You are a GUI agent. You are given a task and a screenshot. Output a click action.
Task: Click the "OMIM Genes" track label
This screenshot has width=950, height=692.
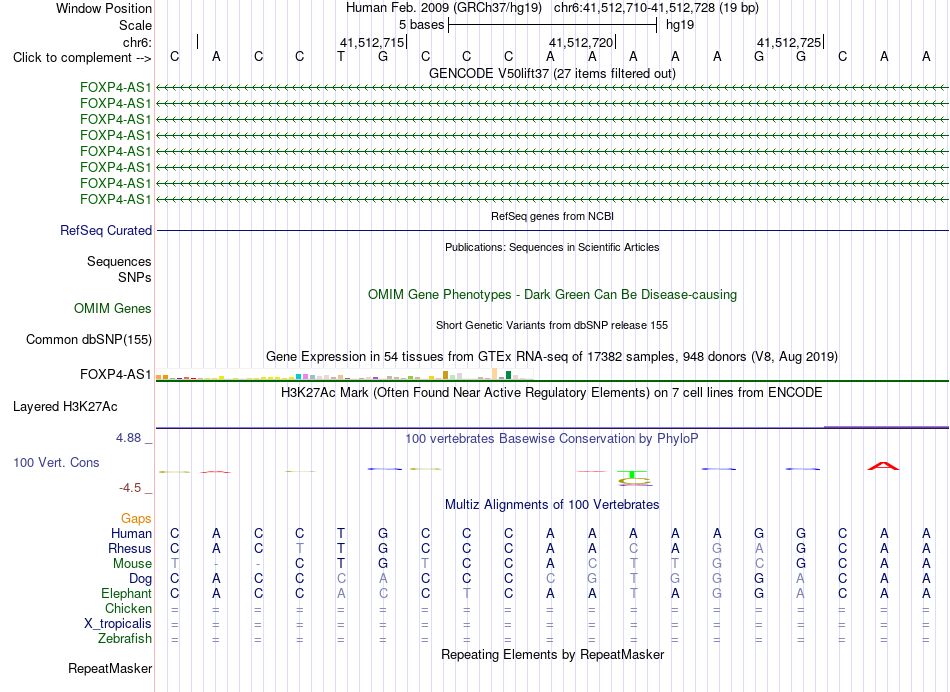[x=113, y=308]
